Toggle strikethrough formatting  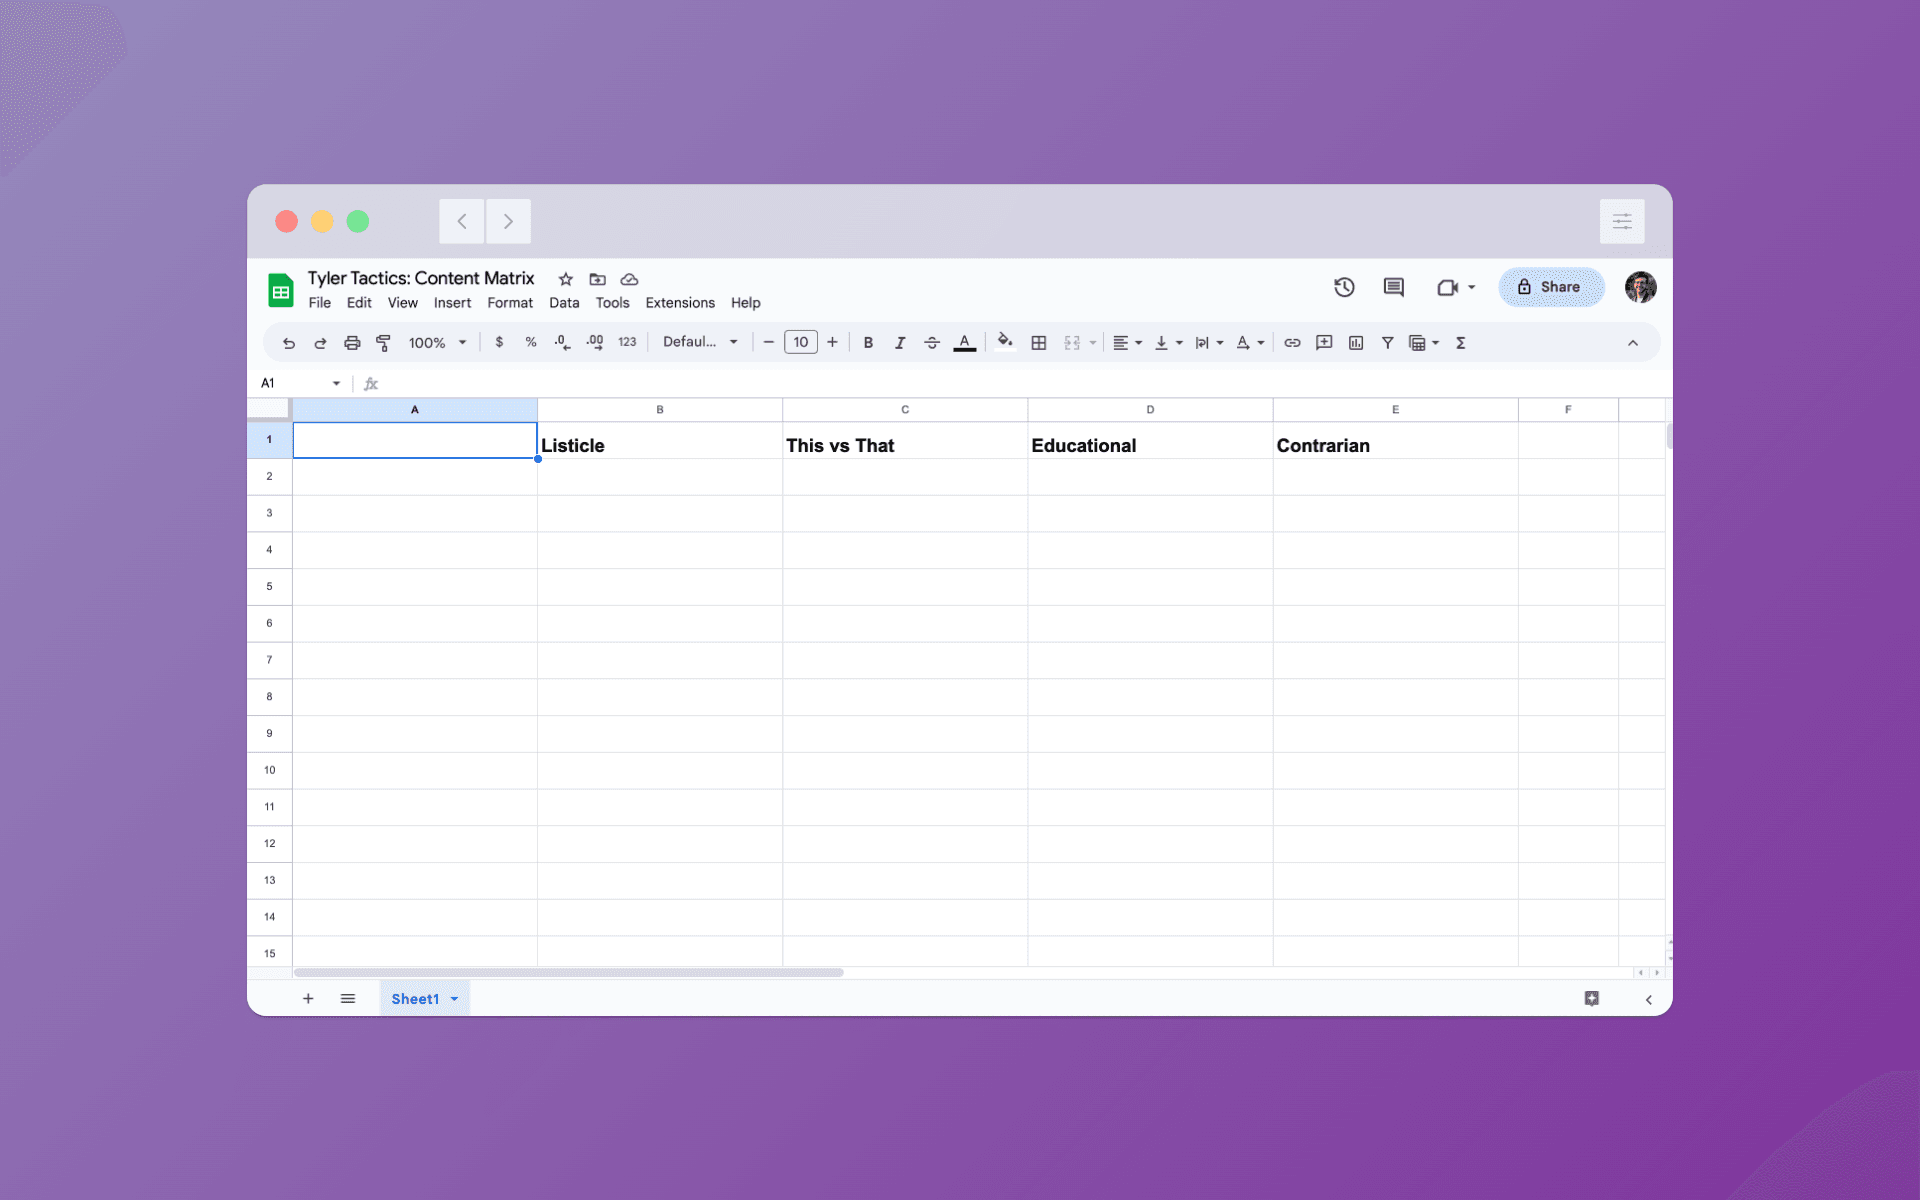[932, 343]
